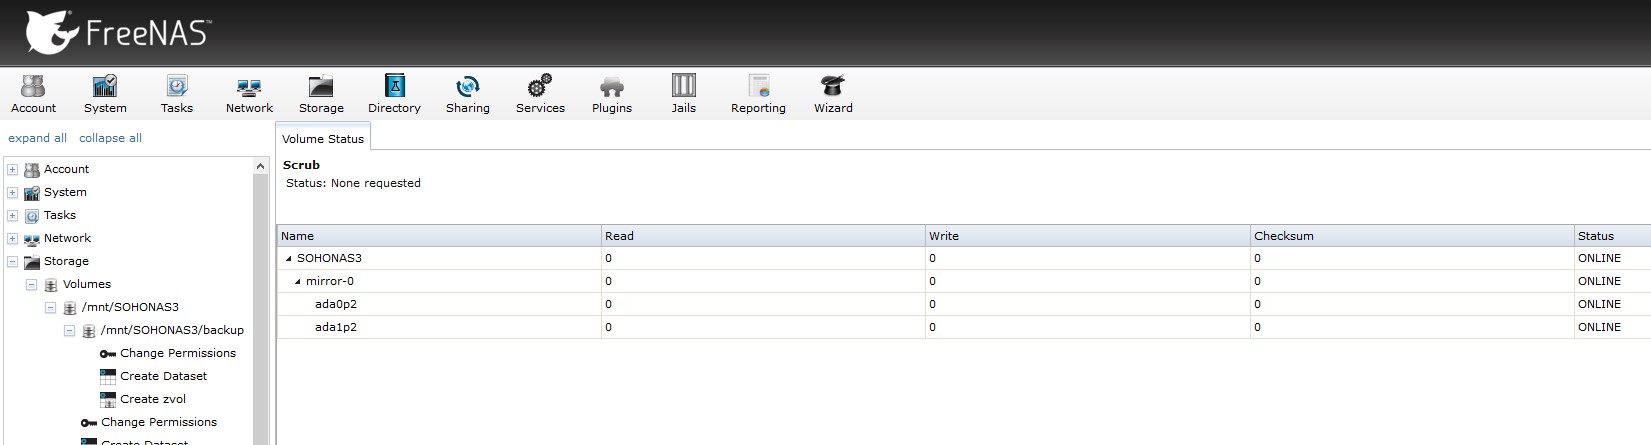Select the ada0p2 disk row

(x=964, y=304)
